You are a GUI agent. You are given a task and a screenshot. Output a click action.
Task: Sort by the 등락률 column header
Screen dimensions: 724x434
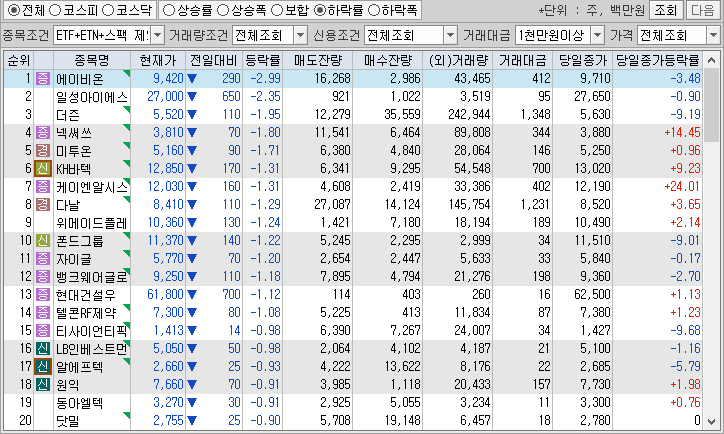[263, 60]
